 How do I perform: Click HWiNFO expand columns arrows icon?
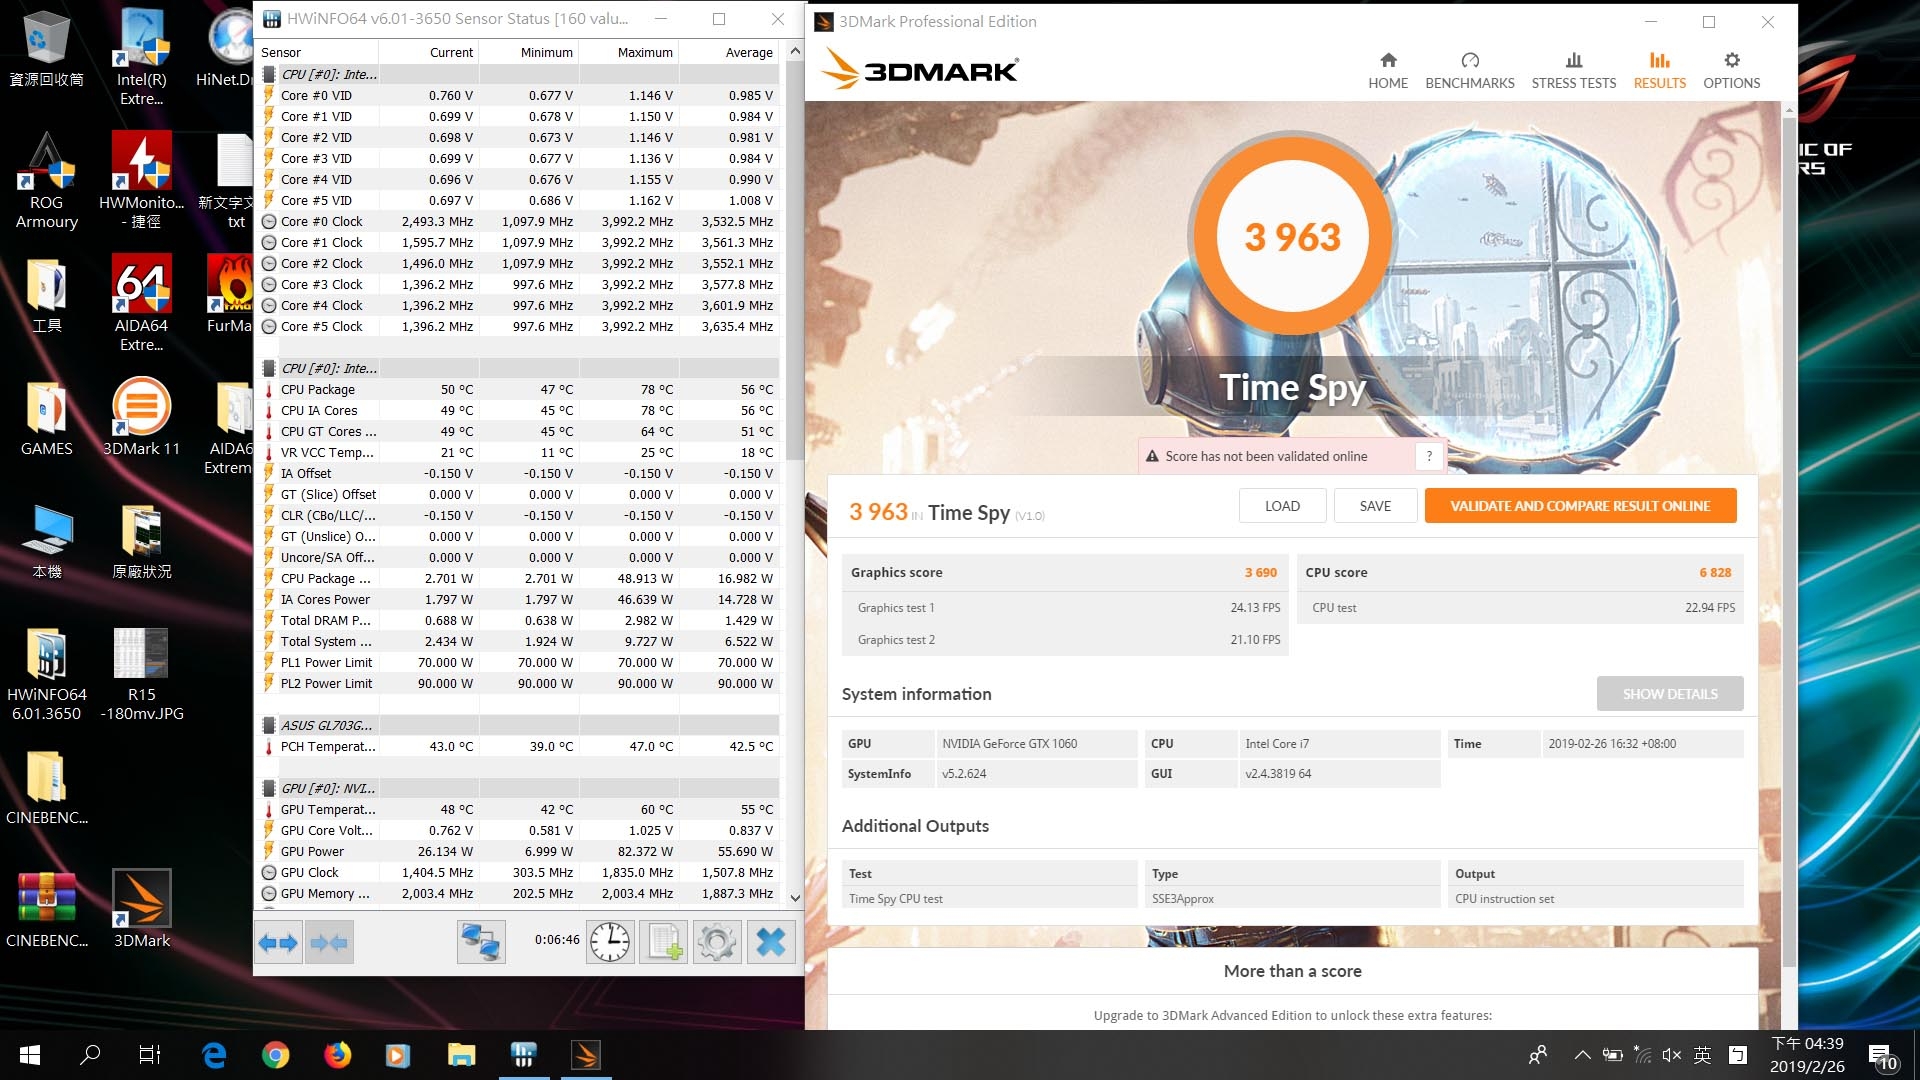coord(277,942)
